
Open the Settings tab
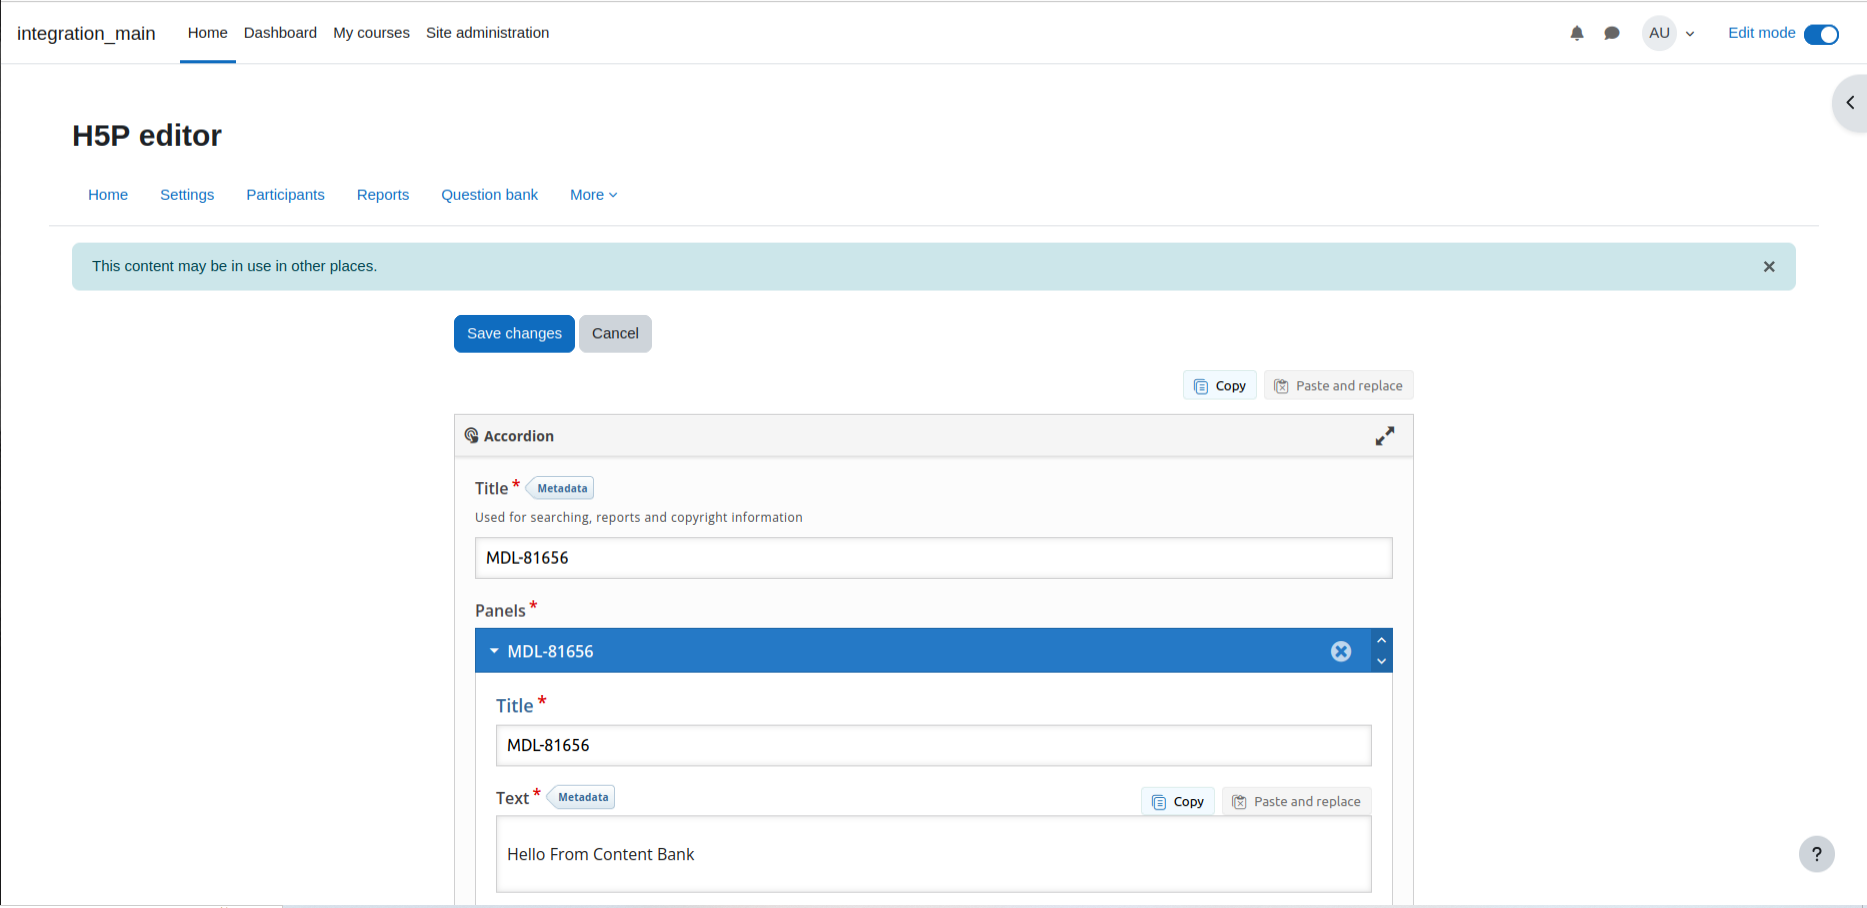[187, 195]
